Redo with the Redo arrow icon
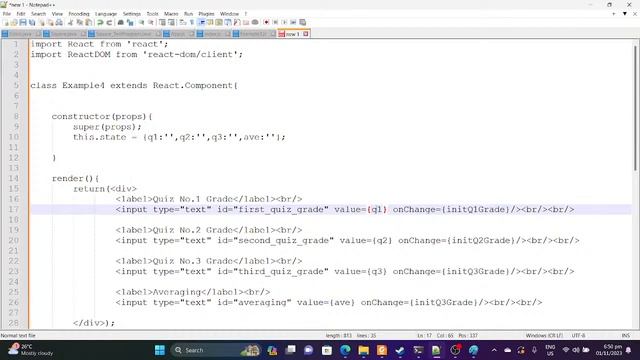This screenshot has height=360, width=640. coord(109,22)
